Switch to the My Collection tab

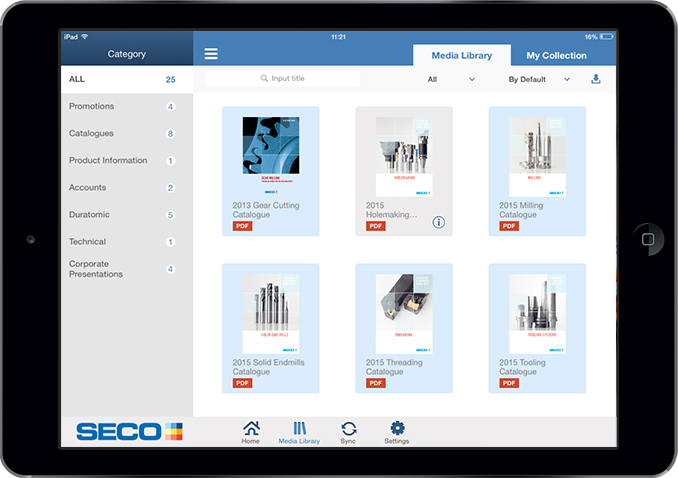click(556, 56)
